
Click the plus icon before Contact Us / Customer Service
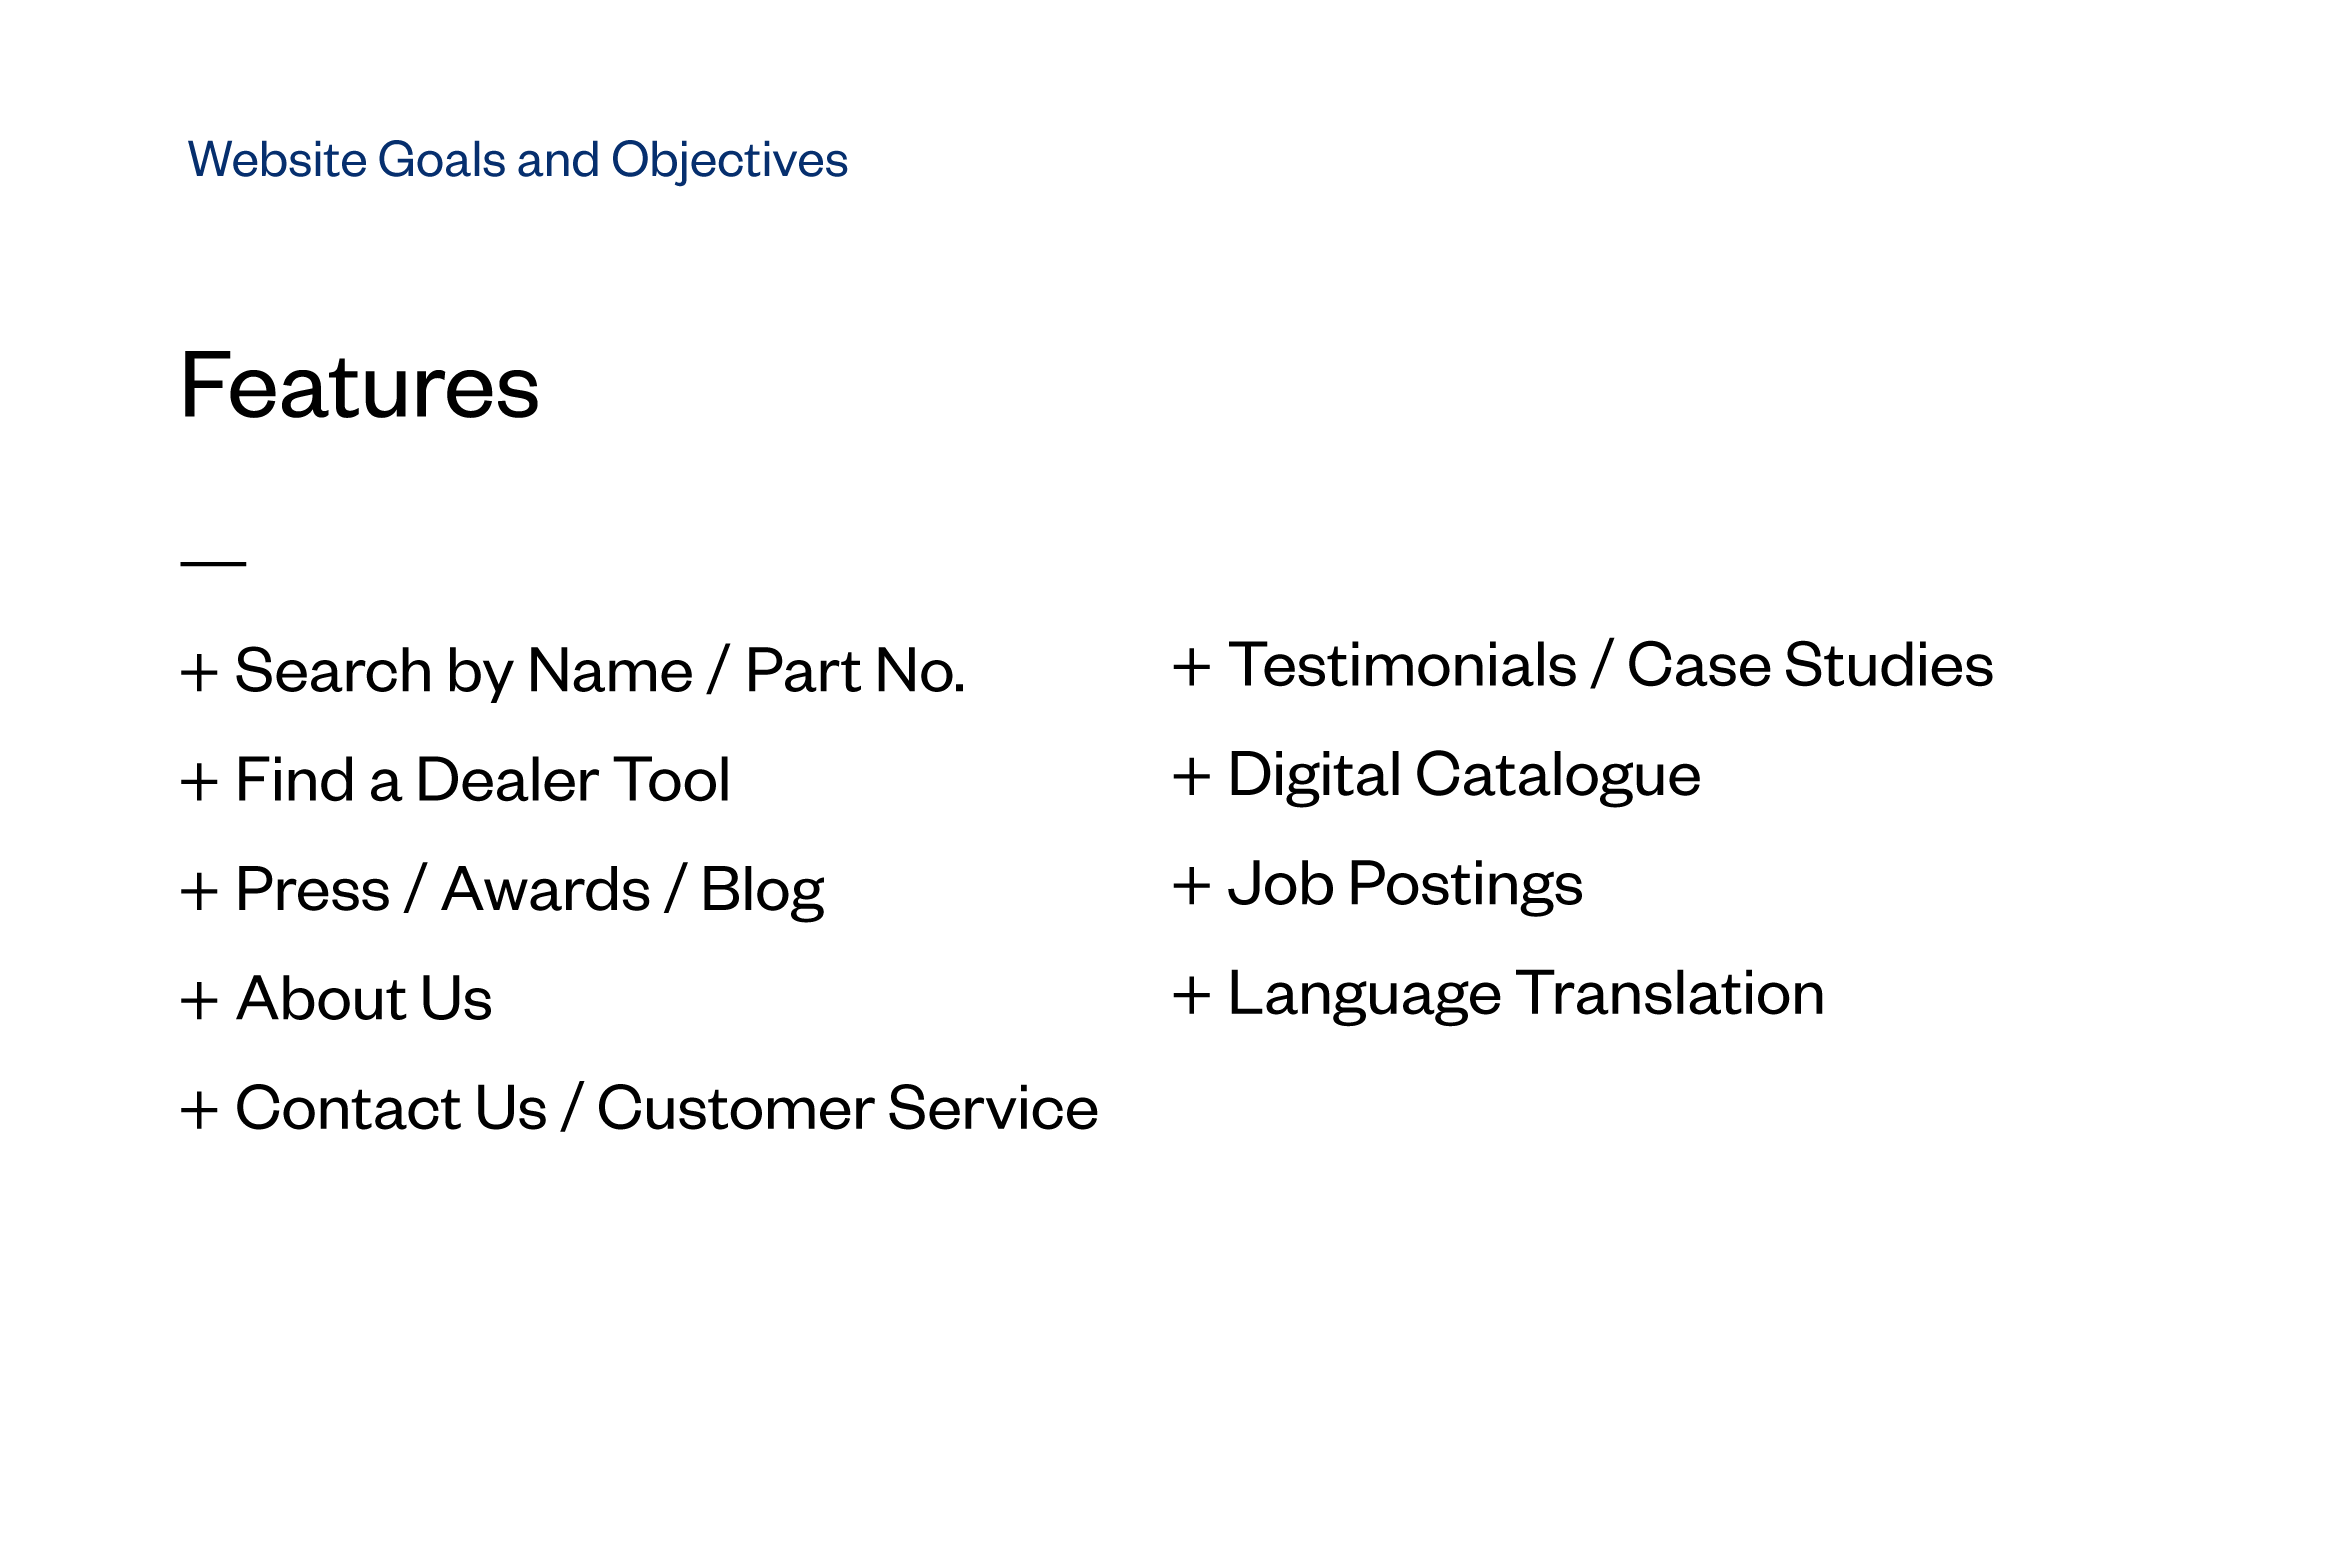(199, 1110)
